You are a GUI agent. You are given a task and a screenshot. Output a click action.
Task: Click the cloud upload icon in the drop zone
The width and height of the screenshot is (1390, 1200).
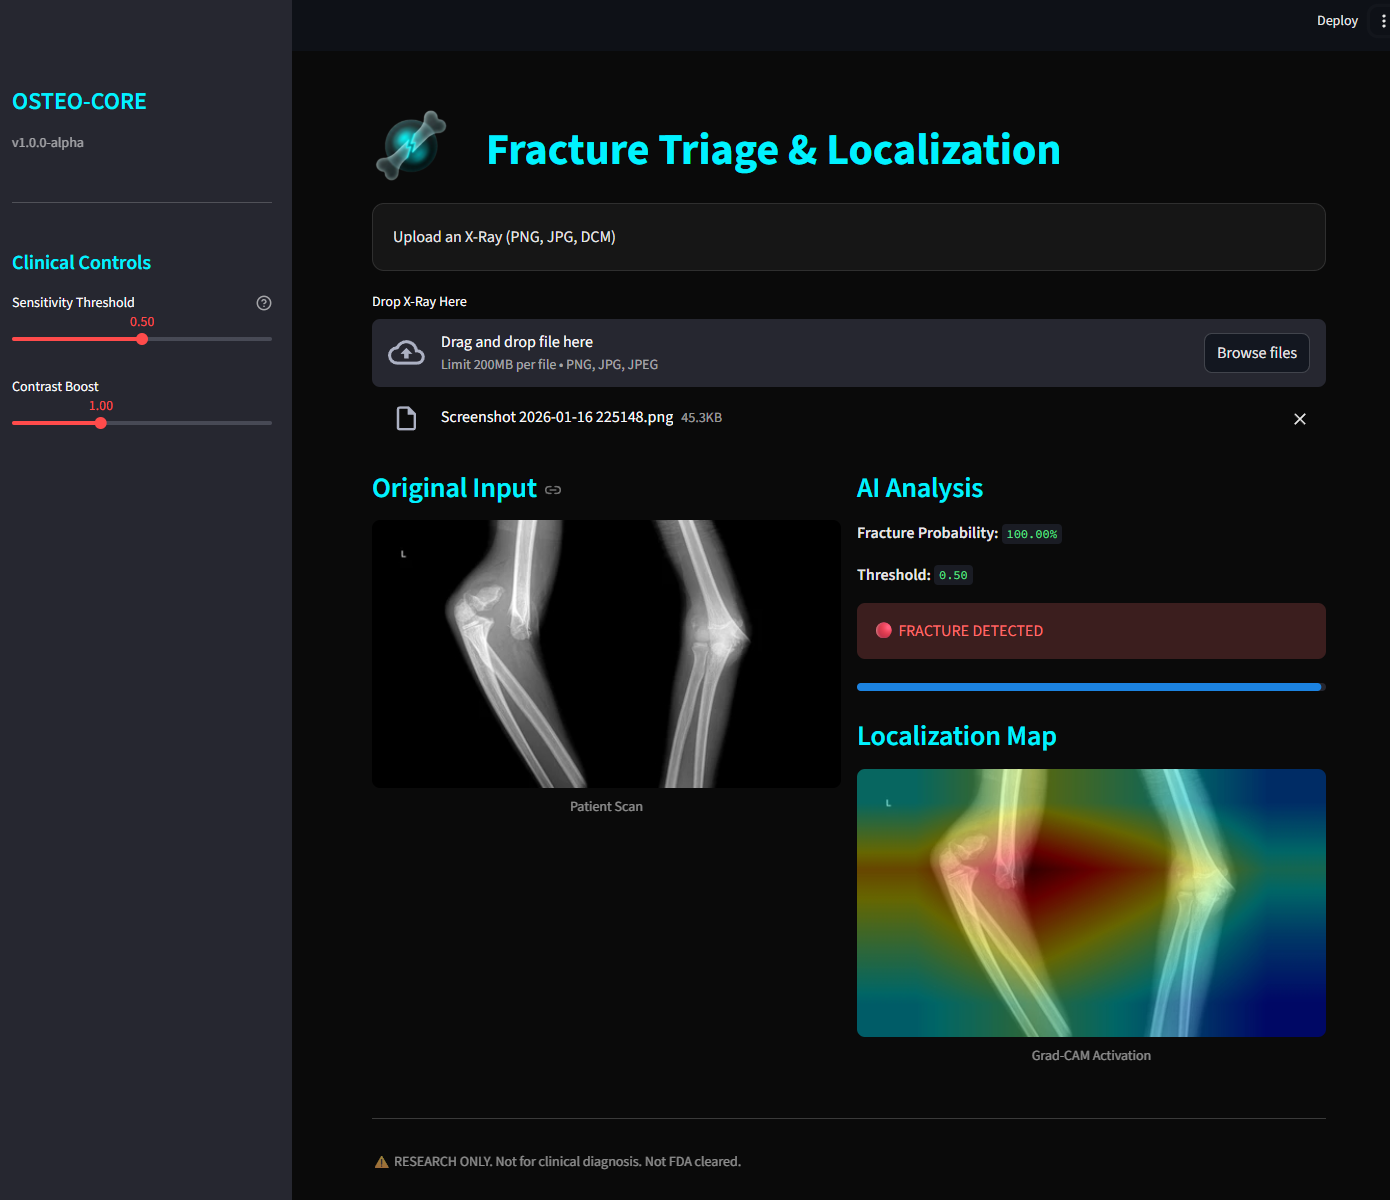click(x=406, y=352)
